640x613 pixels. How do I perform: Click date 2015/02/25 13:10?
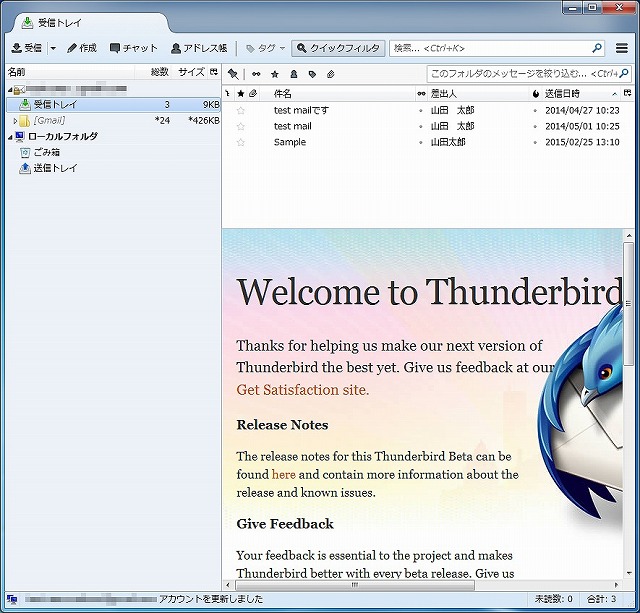point(582,142)
